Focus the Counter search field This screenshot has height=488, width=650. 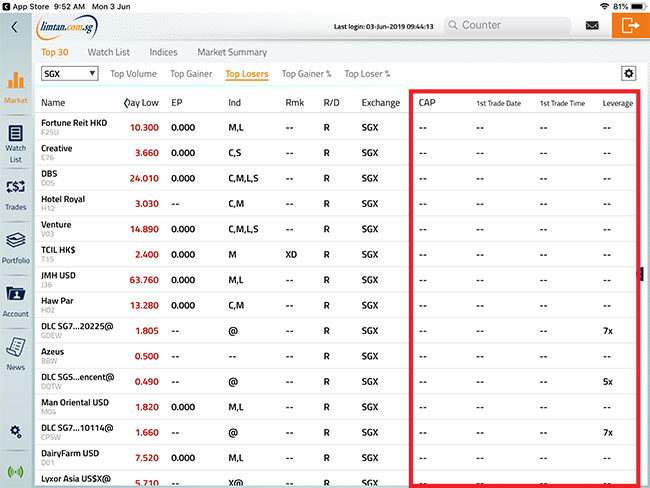click(x=508, y=25)
